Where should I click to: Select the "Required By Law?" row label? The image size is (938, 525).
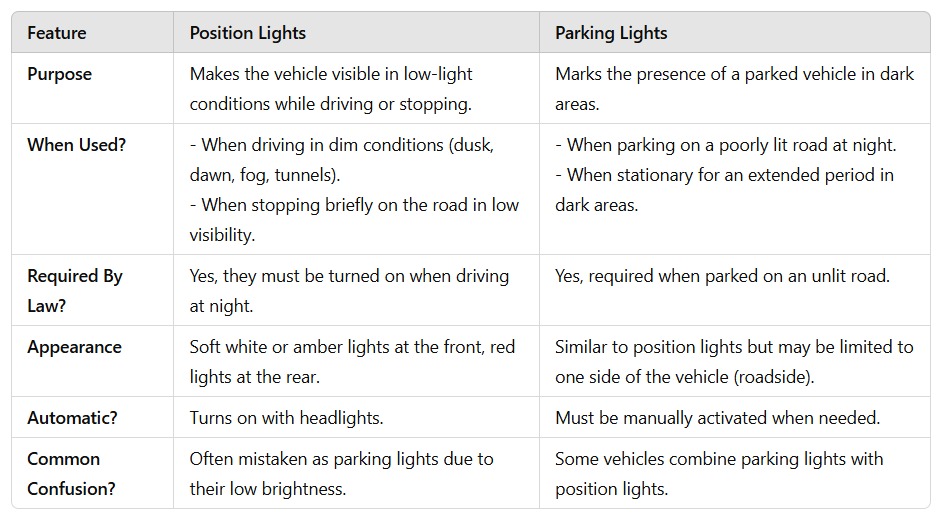click(74, 290)
